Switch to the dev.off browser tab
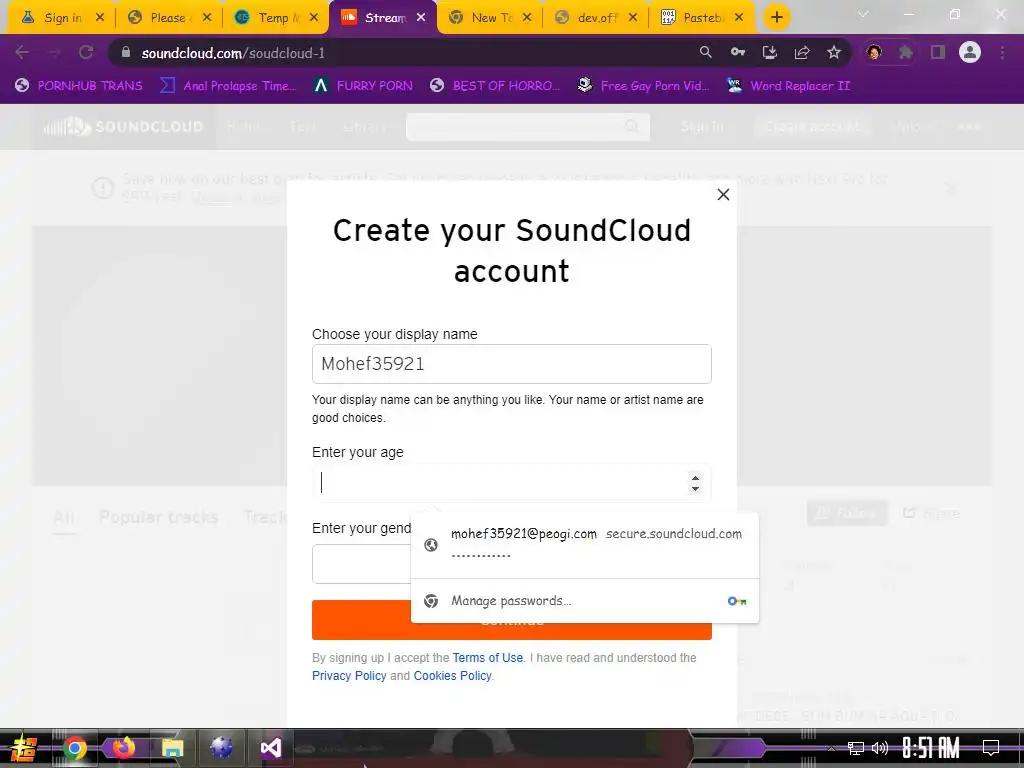 (594, 18)
